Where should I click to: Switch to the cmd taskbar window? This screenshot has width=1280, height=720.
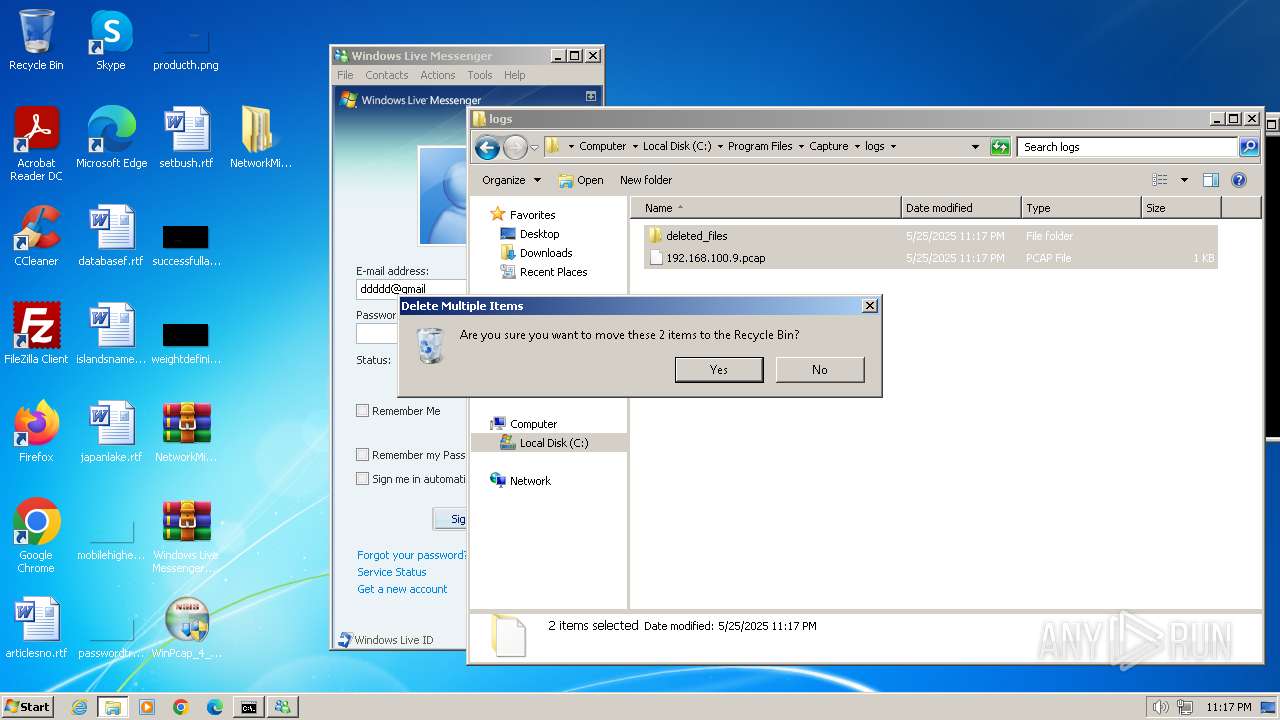248,707
